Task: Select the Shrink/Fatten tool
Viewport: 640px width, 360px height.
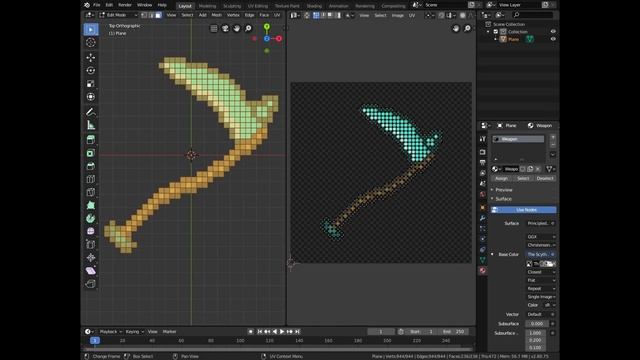Action: tap(91, 258)
